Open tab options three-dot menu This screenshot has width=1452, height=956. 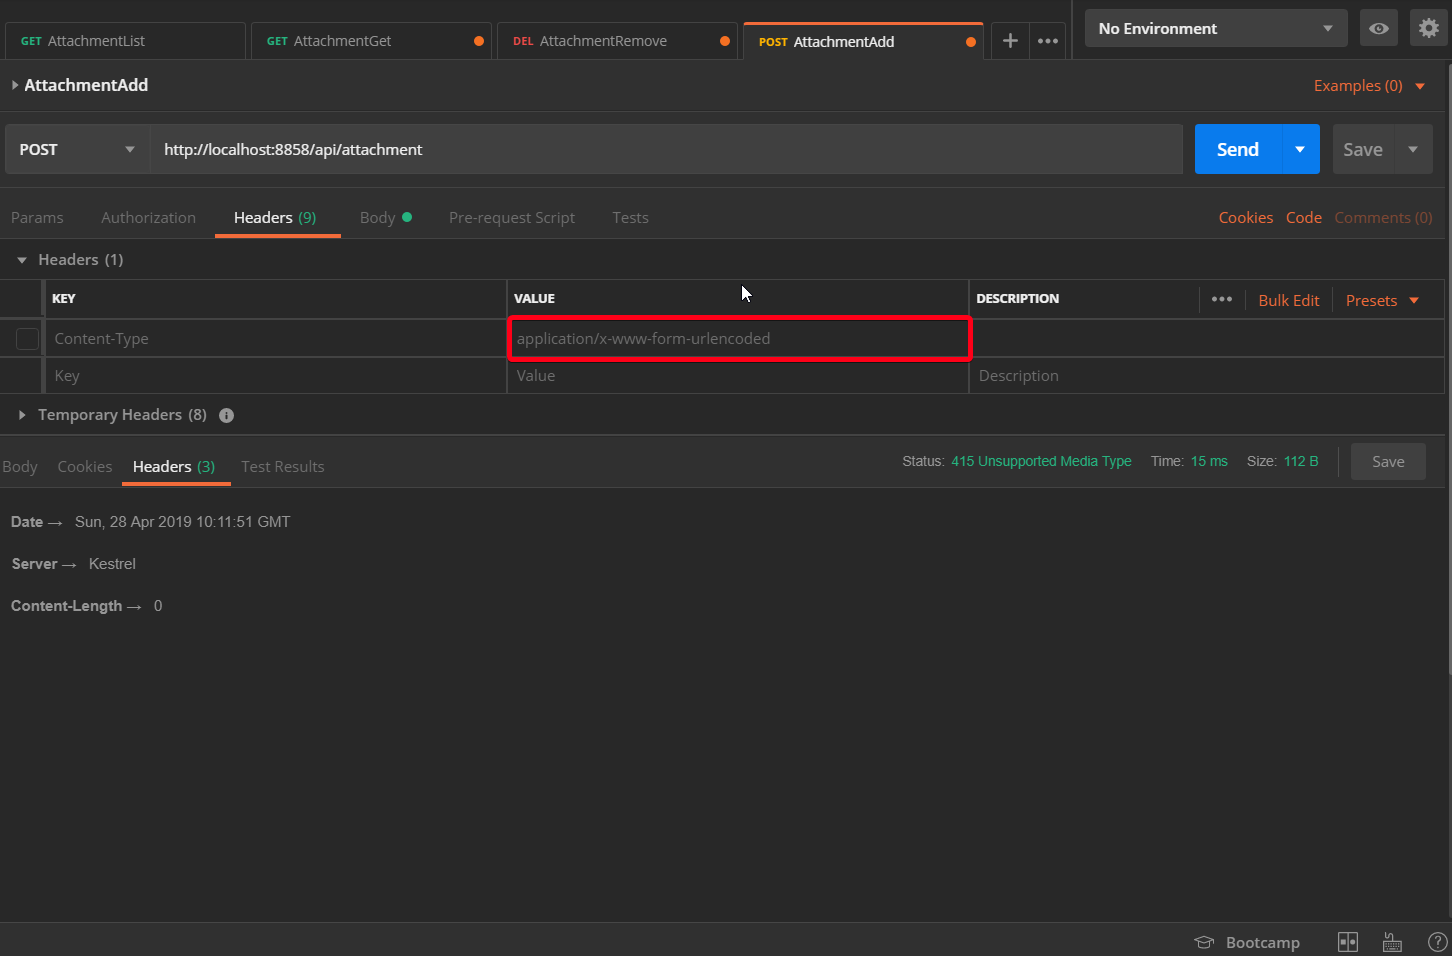point(1048,41)
